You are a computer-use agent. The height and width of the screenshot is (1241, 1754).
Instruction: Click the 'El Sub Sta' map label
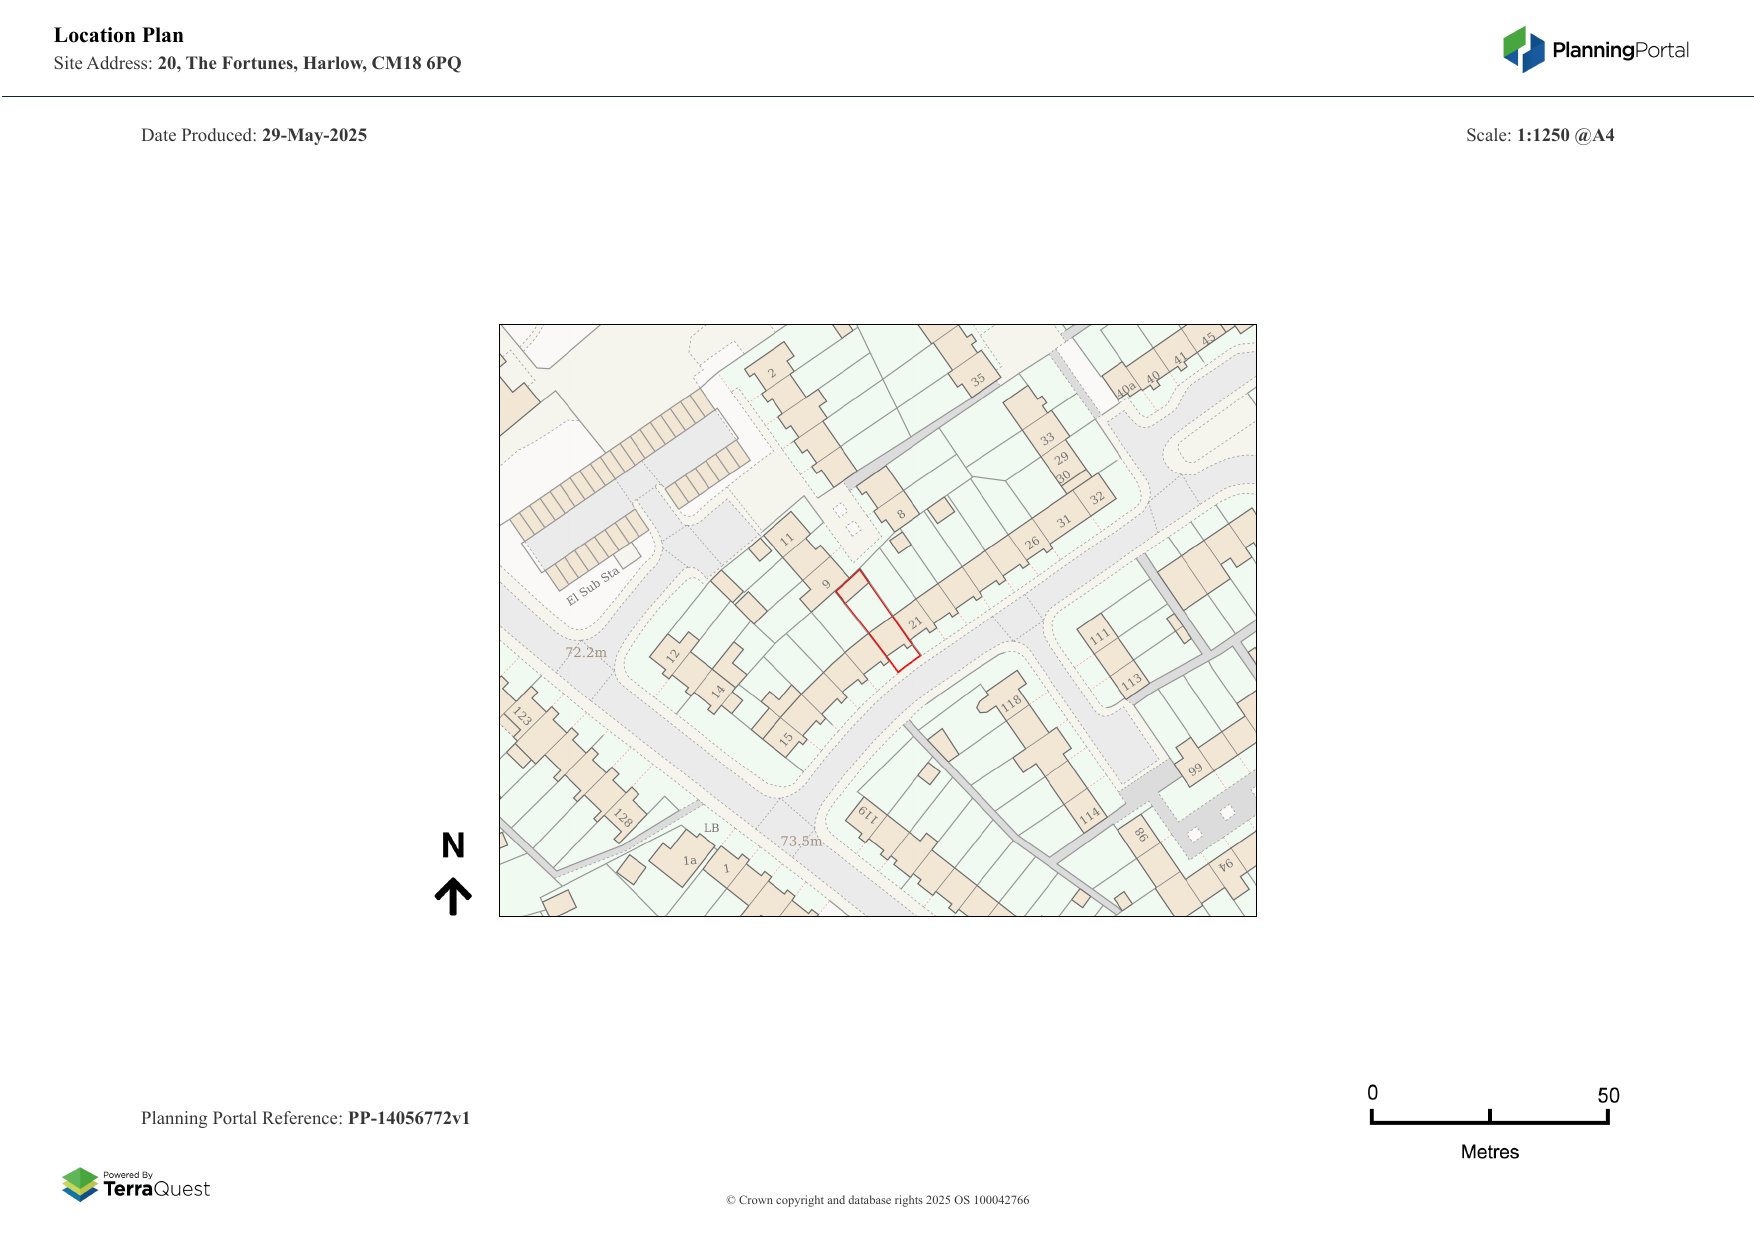pyautogui.click(x=593, y=587)
